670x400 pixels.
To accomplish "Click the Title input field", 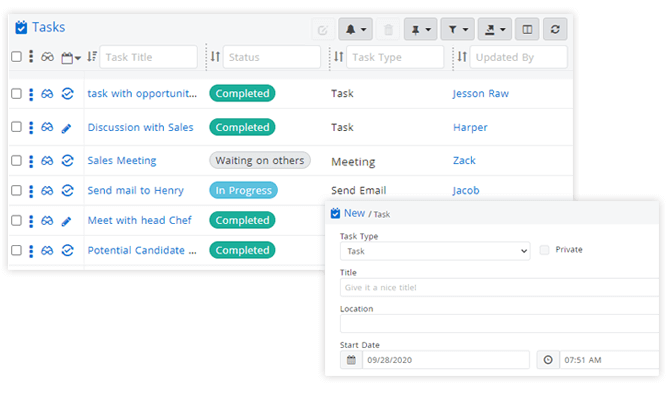I will tap(500, 288).
